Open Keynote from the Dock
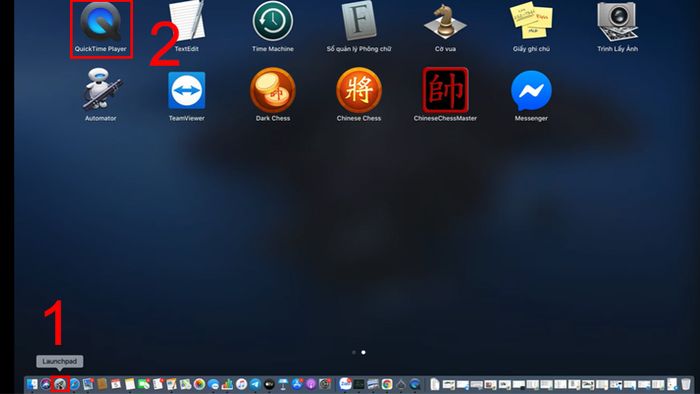This screenshot has height=394, width=700. (283, 384)
